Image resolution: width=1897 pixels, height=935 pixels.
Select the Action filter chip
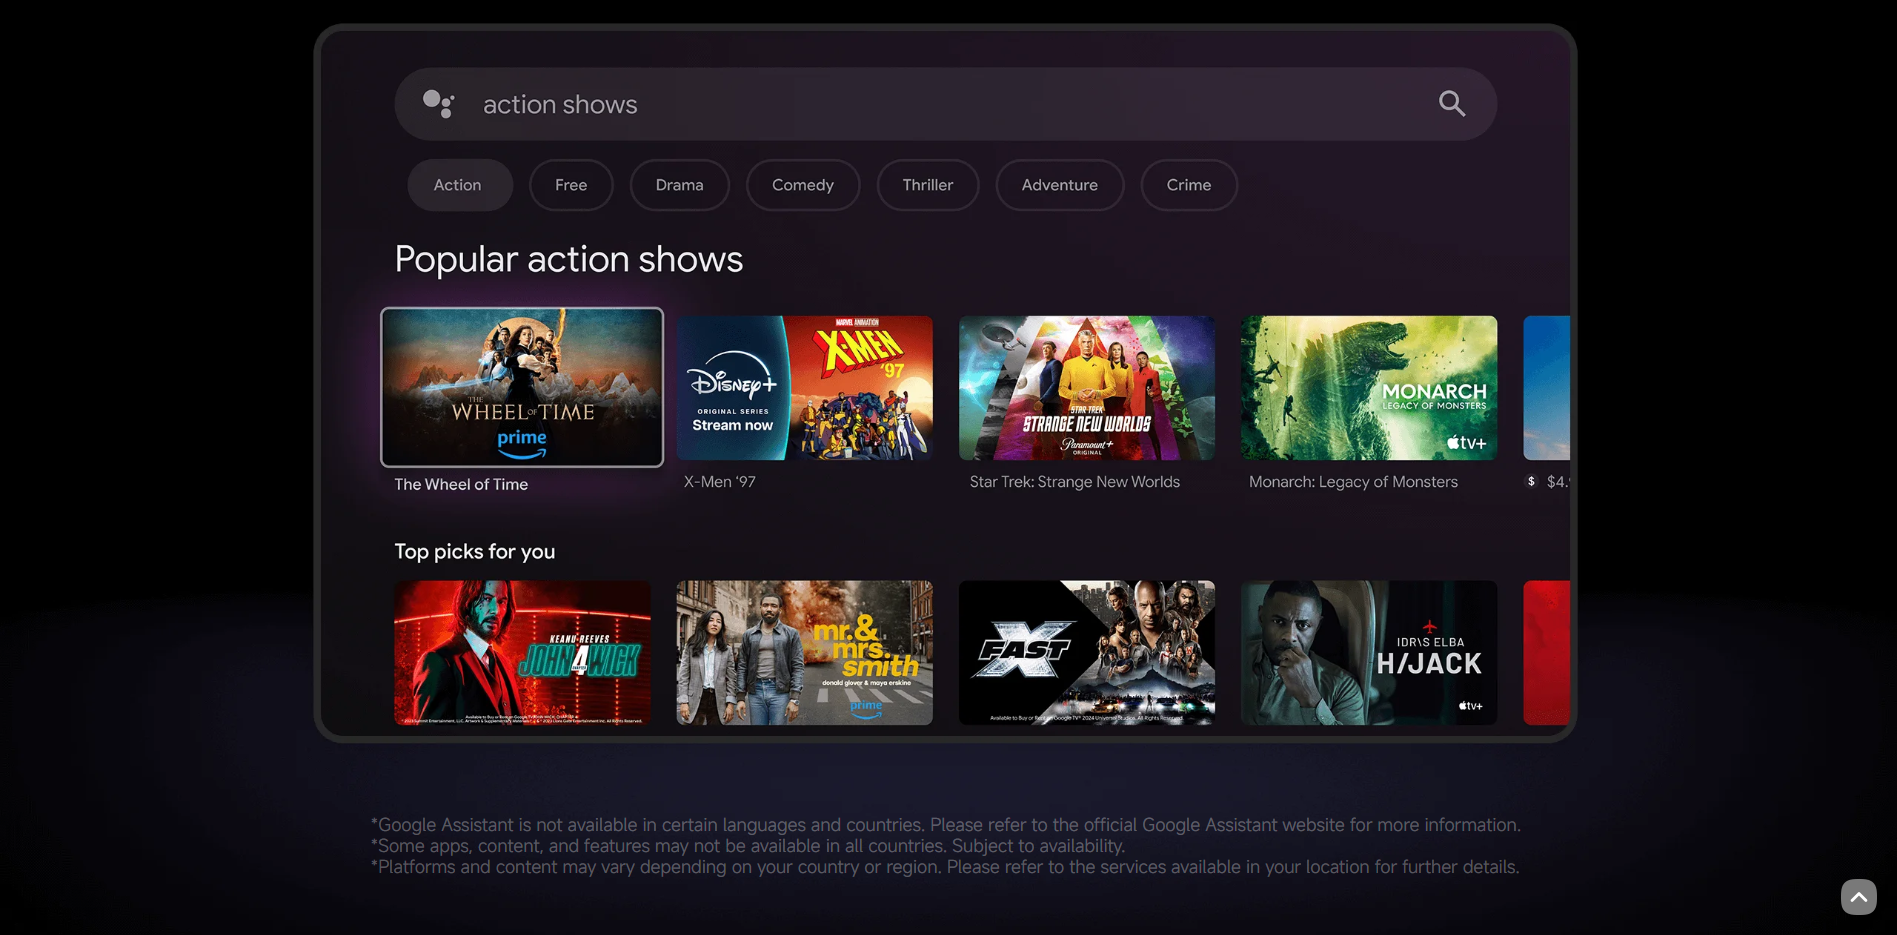tap(459, 185)
